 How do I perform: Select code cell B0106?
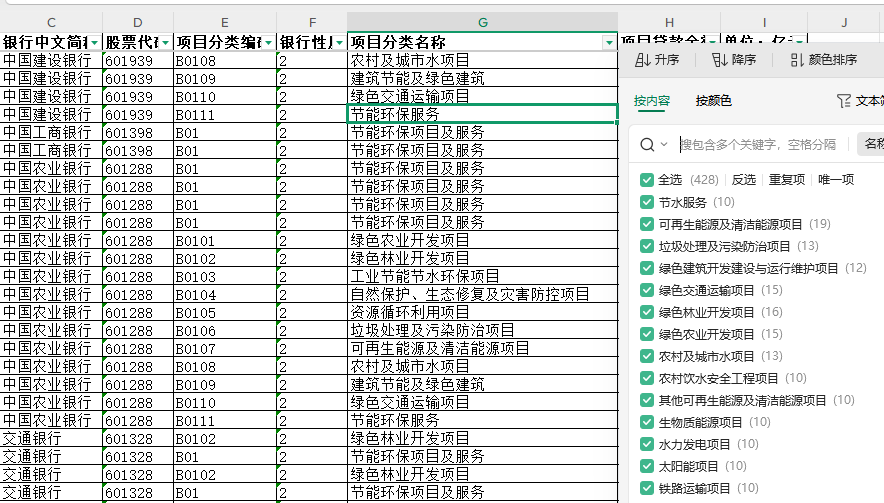coord(225,330)
